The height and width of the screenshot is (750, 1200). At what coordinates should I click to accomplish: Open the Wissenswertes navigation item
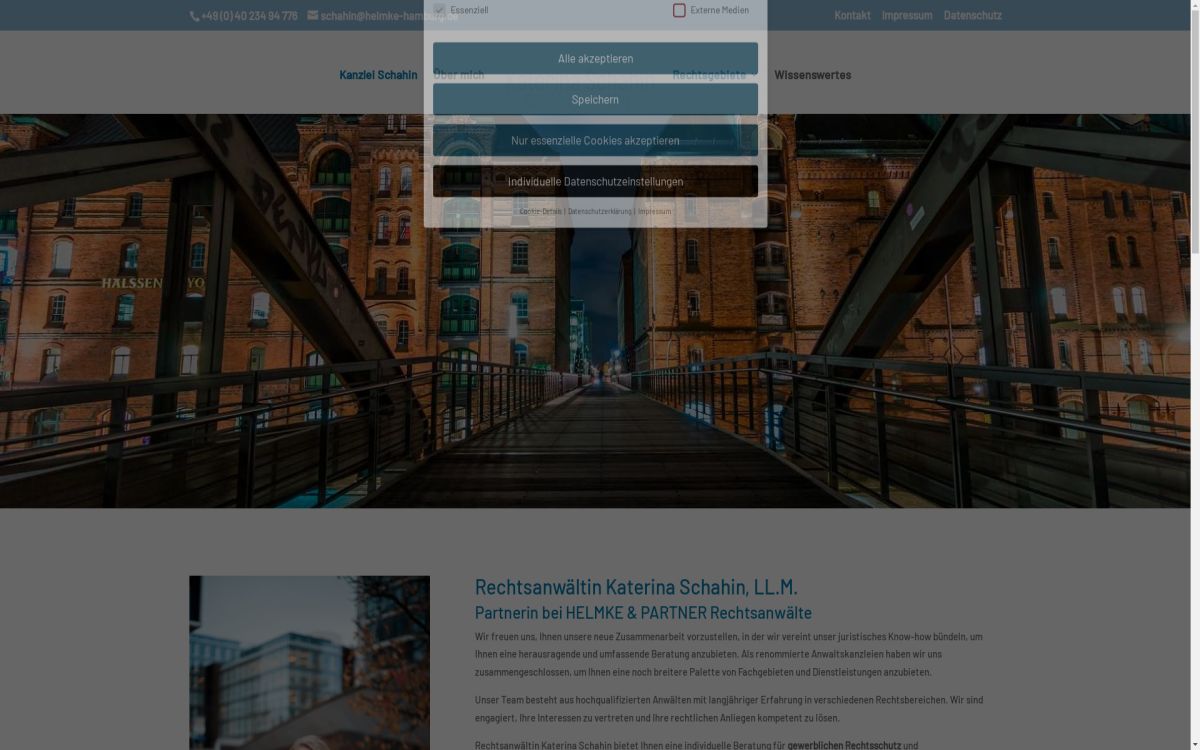click(810, 74)
